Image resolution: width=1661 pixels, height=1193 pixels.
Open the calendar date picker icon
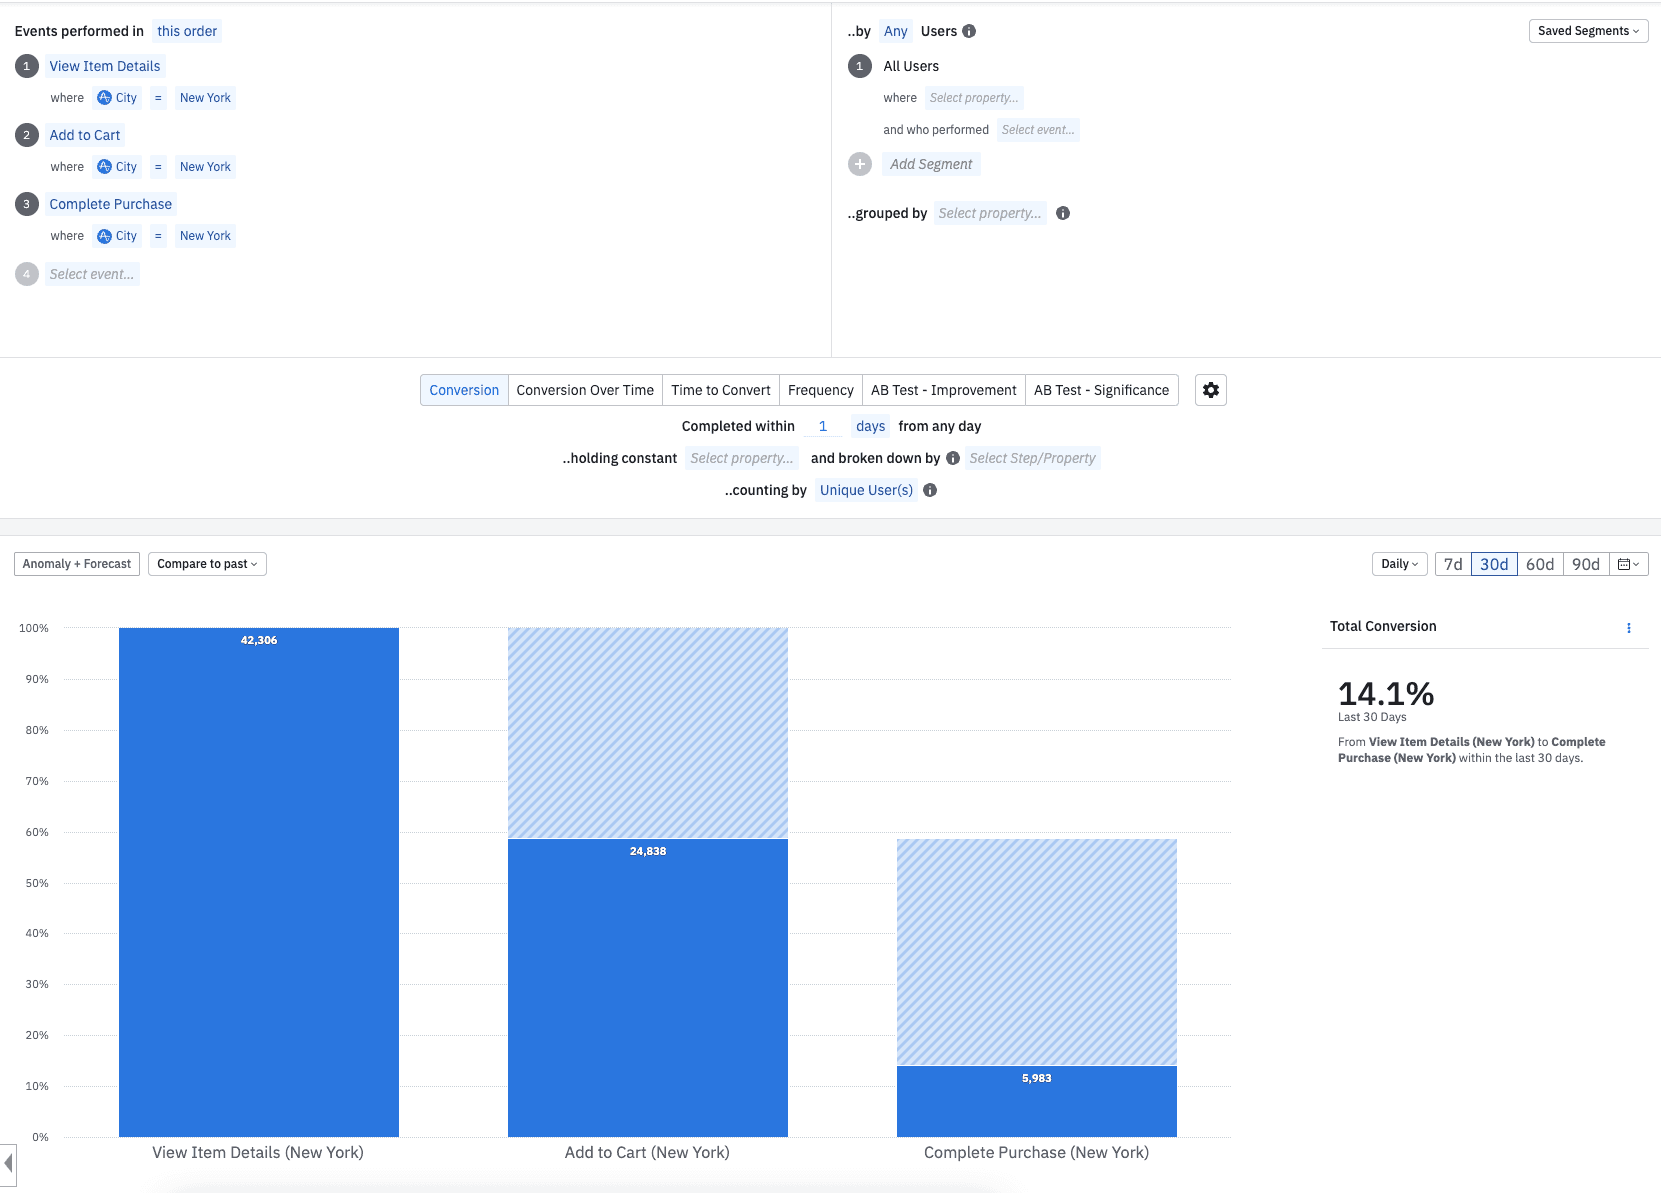tap(1628, 564)
